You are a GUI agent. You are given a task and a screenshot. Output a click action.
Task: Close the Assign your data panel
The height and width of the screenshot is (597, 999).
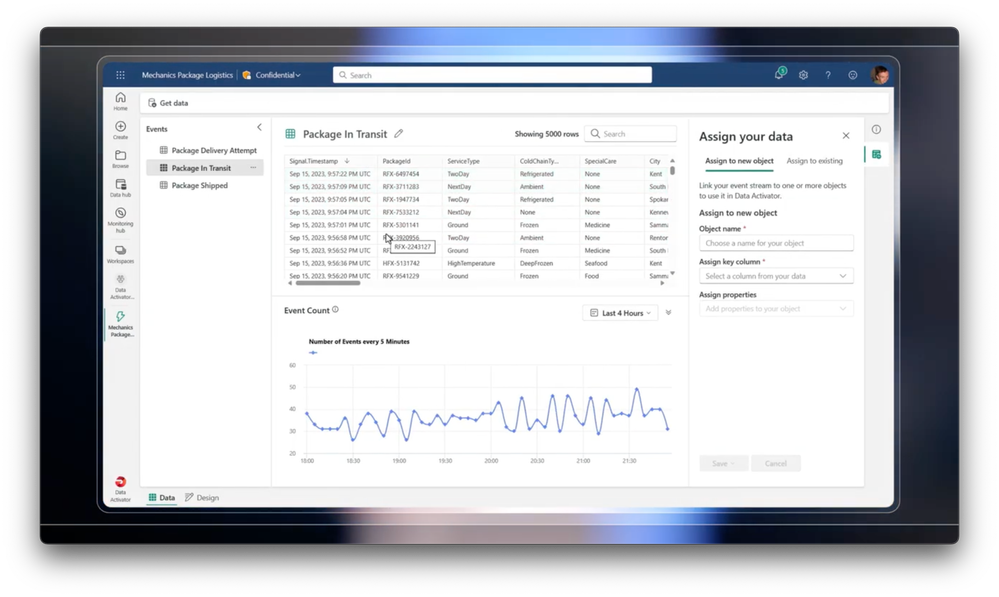click(846, 136)
